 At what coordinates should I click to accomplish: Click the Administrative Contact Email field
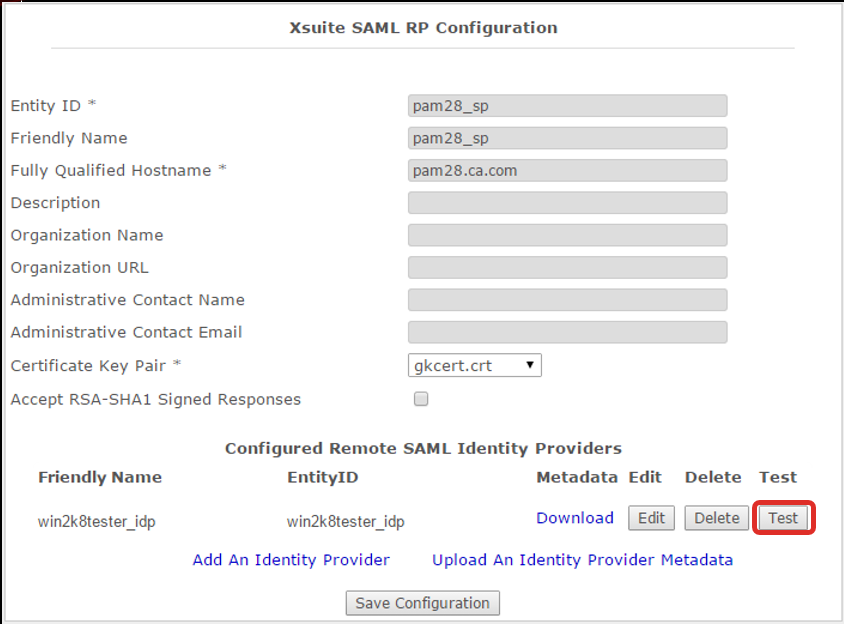tap(567, 332)
